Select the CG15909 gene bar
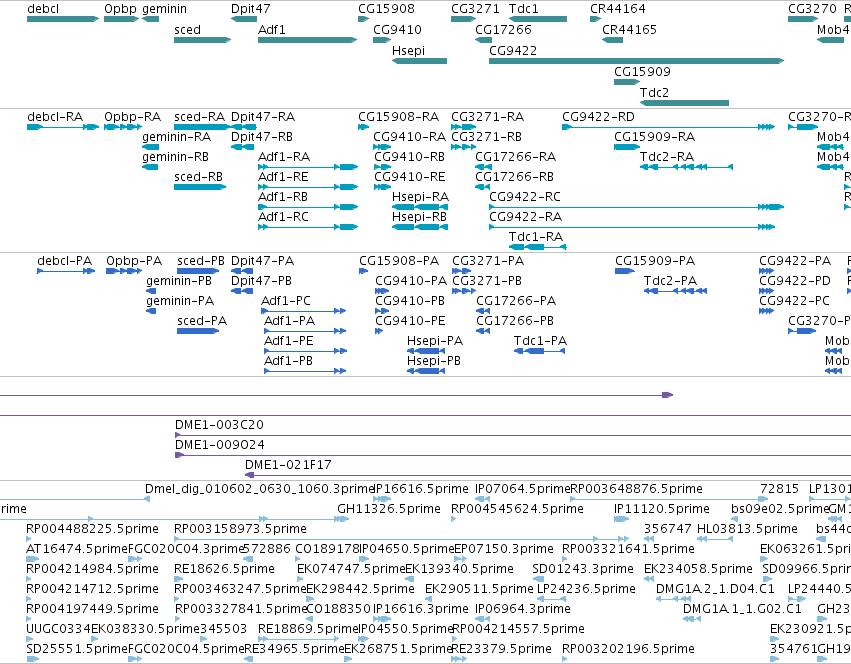This screenshot has height=664, width=851. pyautogui.click(x=627, y=82)
